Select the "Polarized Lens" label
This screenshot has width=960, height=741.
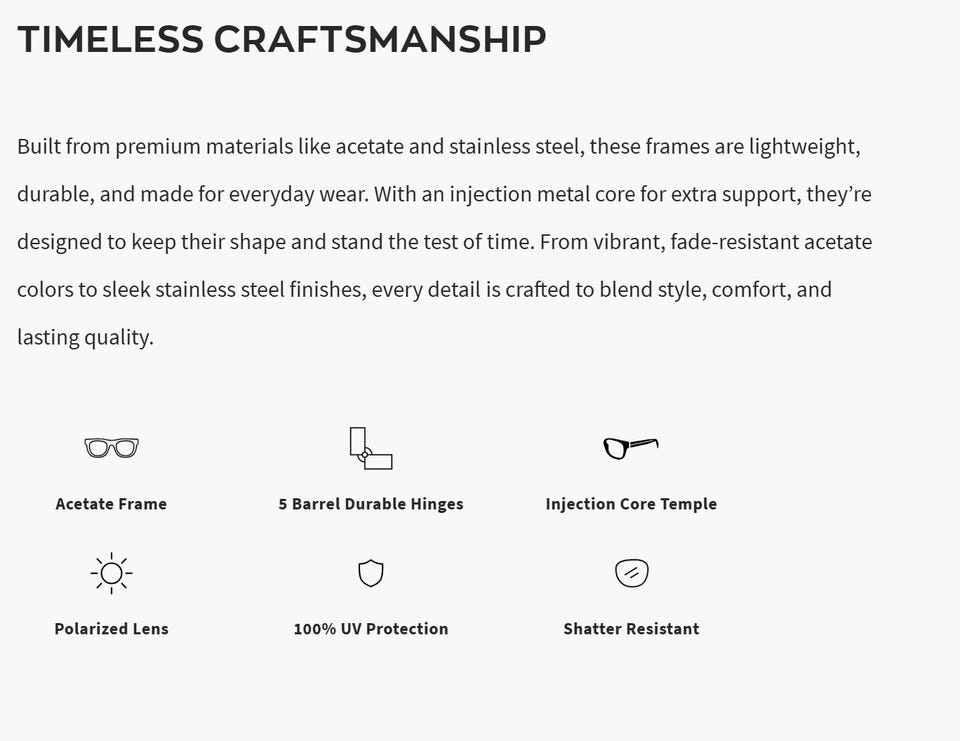[111, 629]
